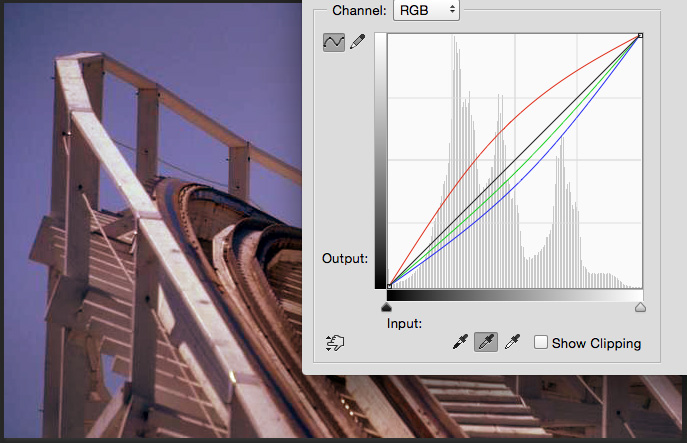Pick the white point eyedropper
687x443 pixels.
click(x=512, y=342)
